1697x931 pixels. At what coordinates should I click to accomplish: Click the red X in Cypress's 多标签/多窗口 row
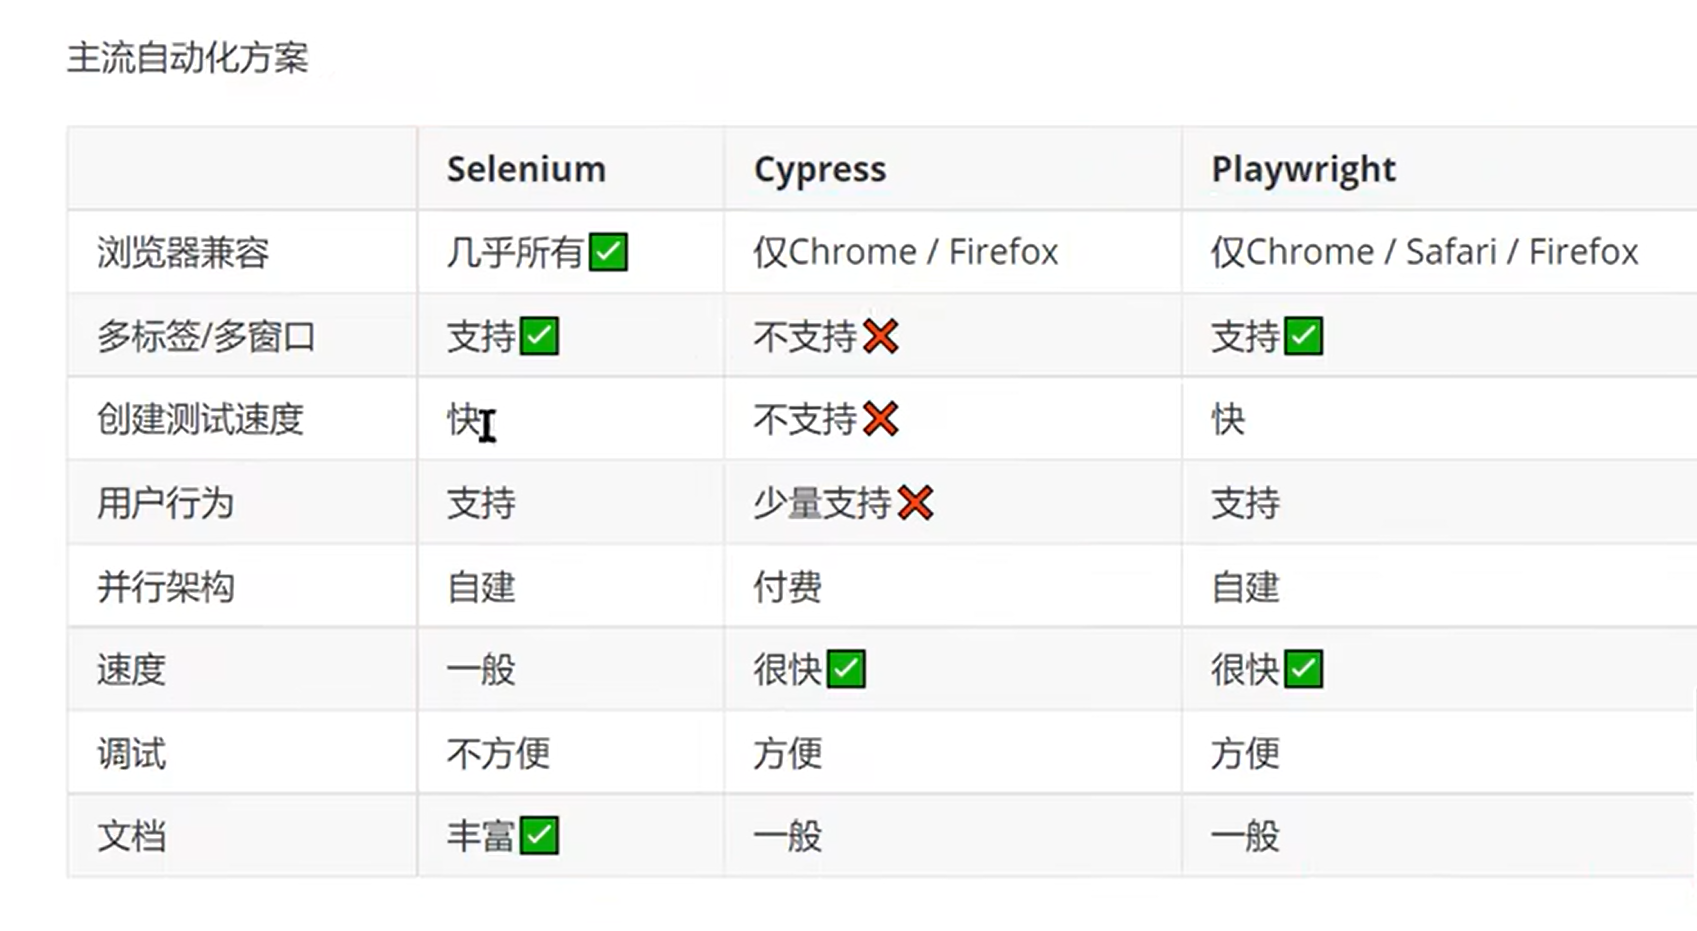(880, 336)
